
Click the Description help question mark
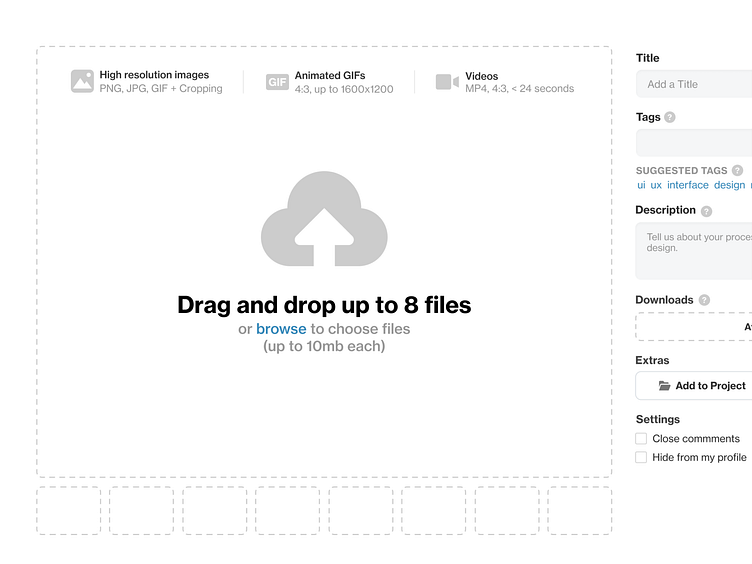[706, 211]
